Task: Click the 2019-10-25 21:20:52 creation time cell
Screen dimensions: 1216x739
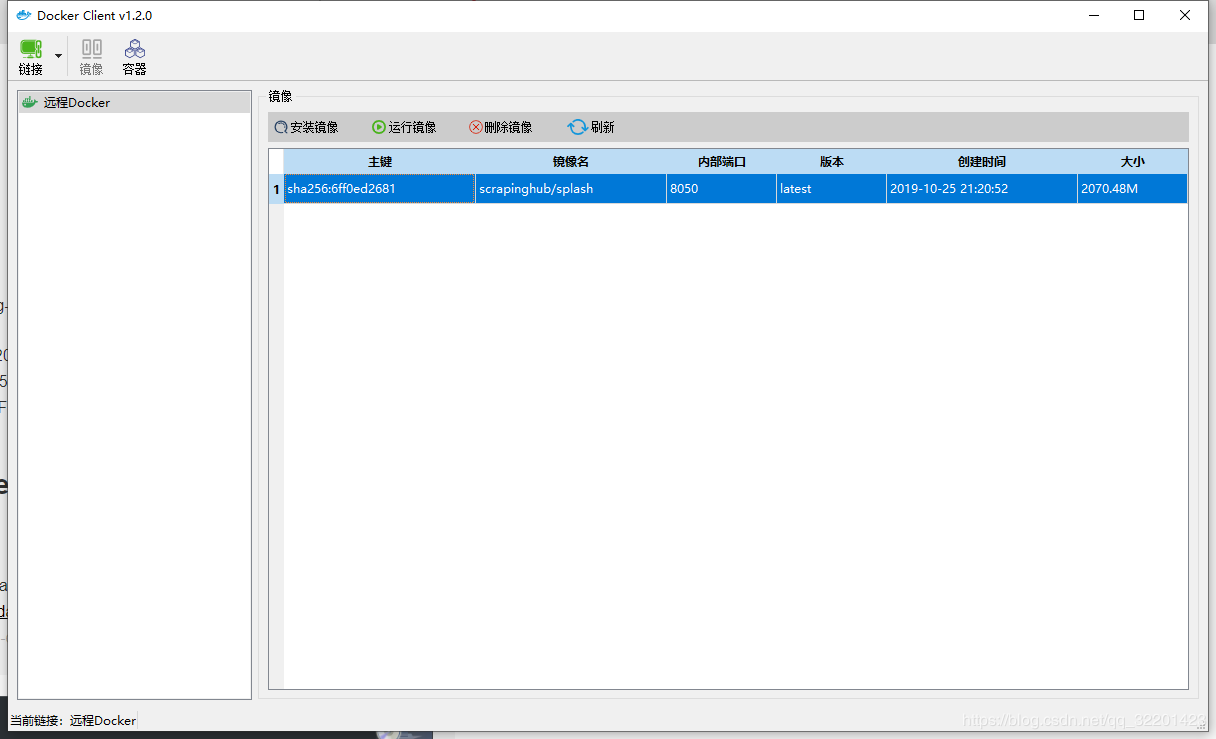Action: coord(982,188)
